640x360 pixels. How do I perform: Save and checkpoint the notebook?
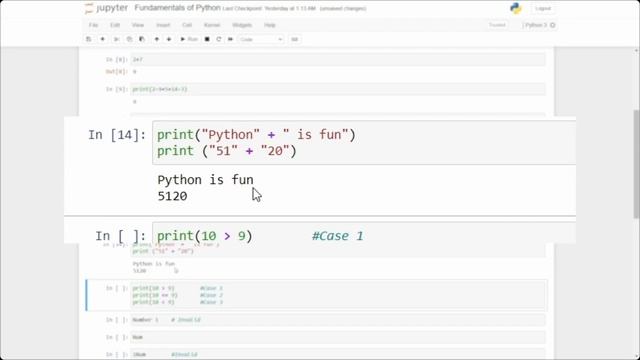pyautogui.click(x=89, y=39)
